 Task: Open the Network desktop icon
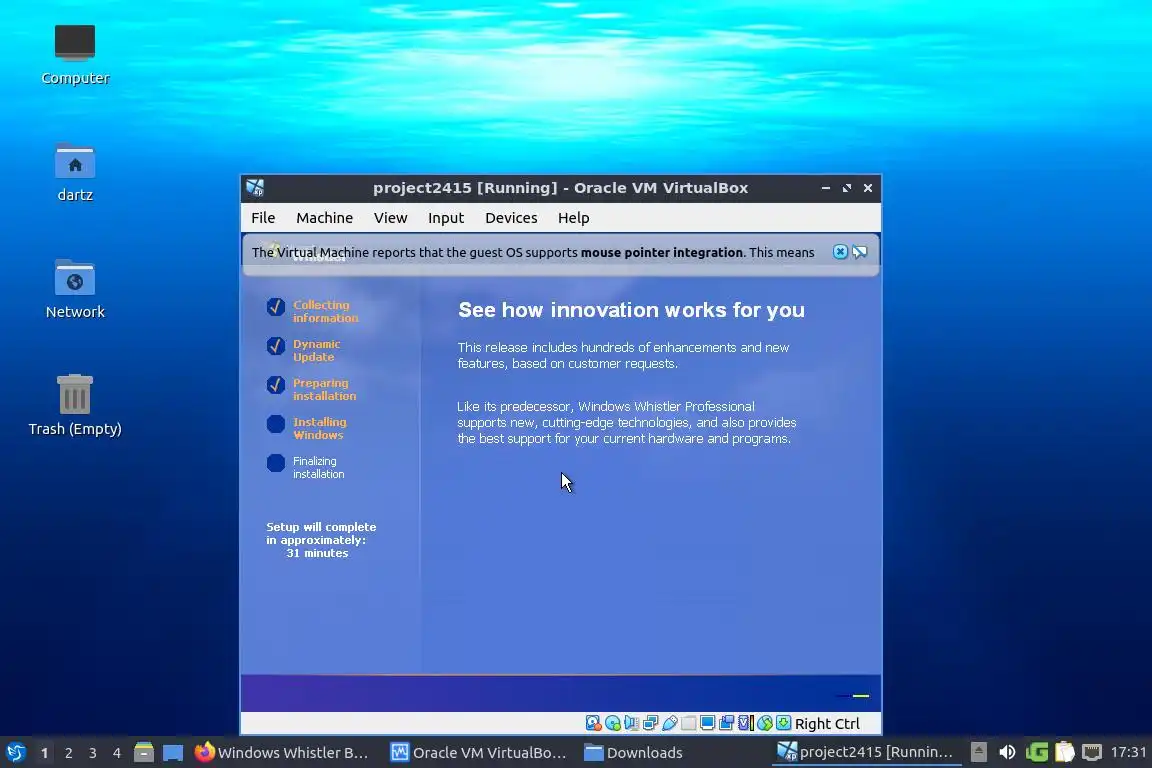75,289
